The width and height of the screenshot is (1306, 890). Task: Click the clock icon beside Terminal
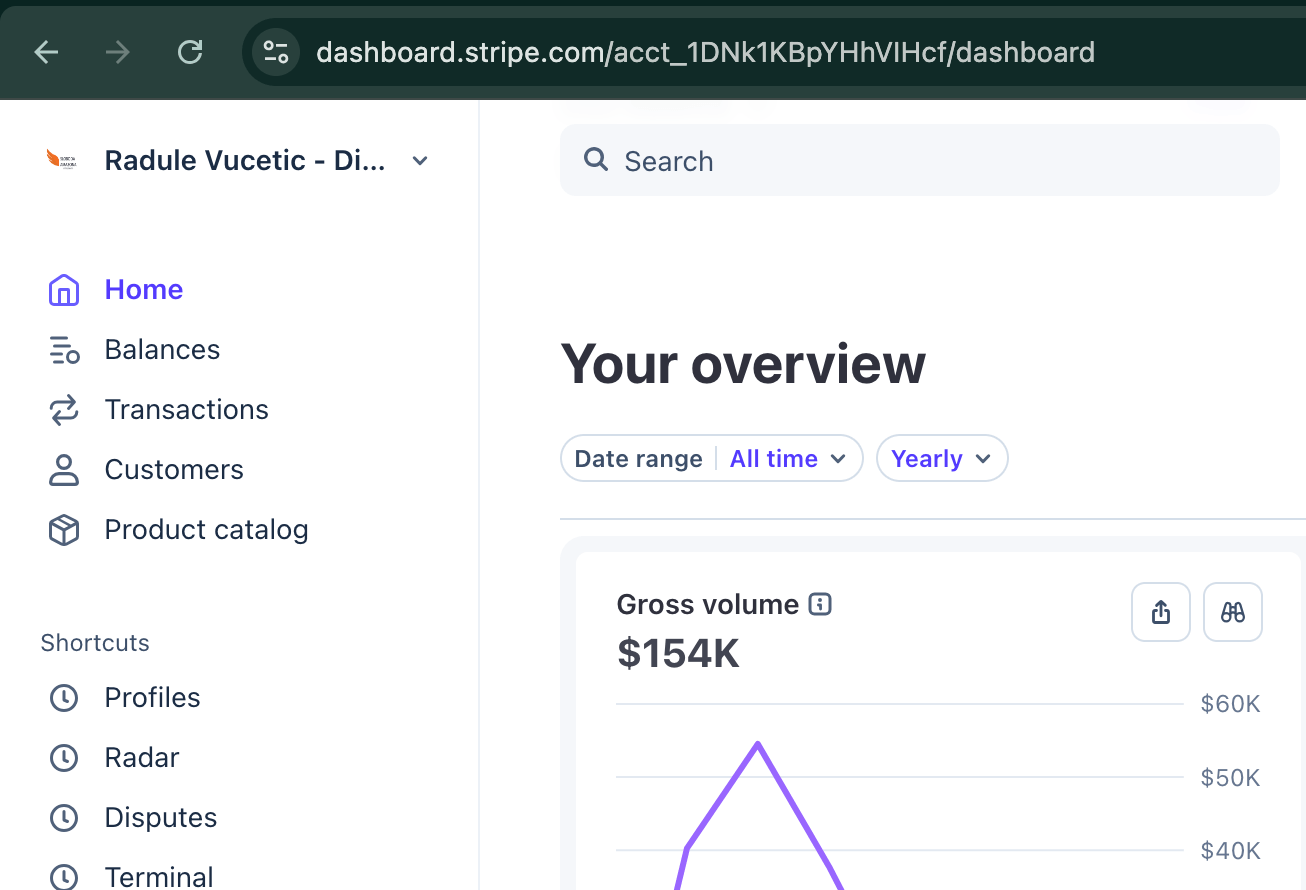click(64, 877)
